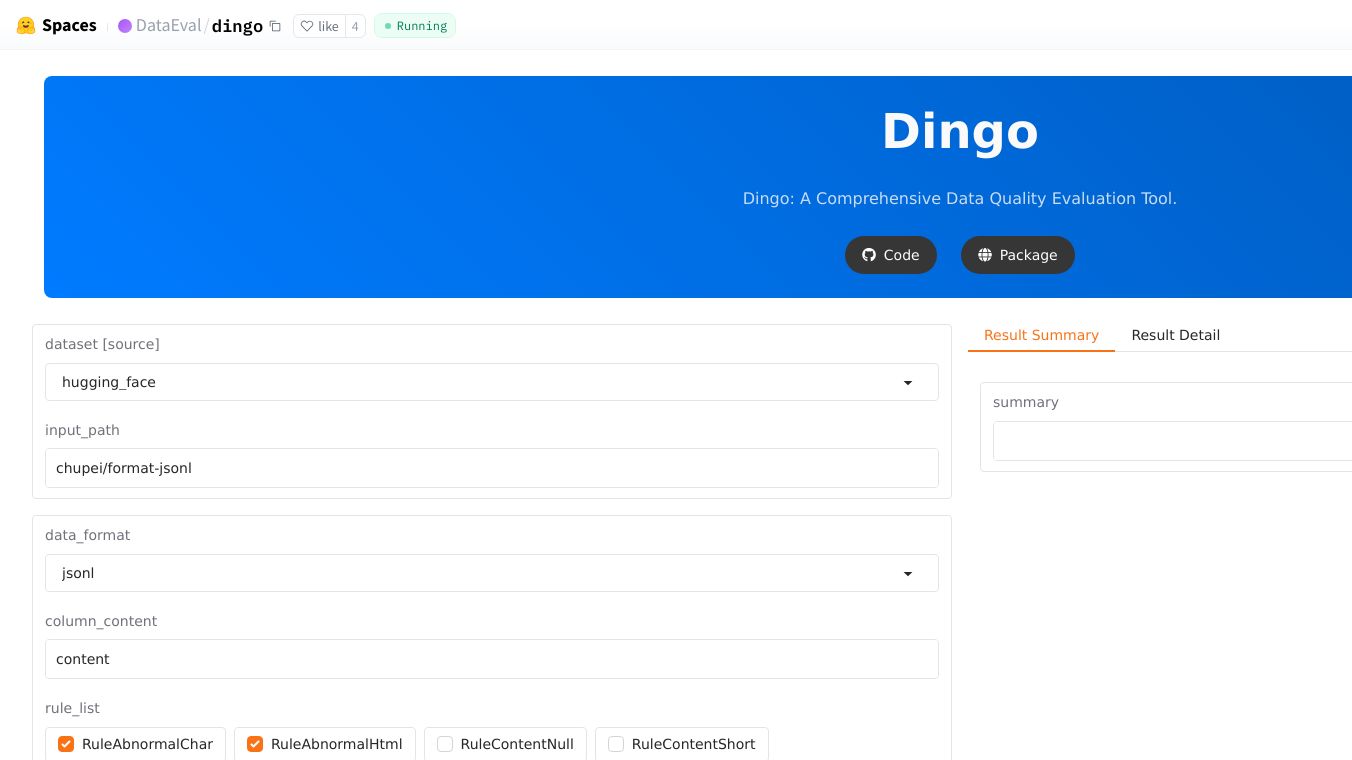Open the data_format dropdown
Viewport: 1352px width, 760px height.
(x=492, y=573)
